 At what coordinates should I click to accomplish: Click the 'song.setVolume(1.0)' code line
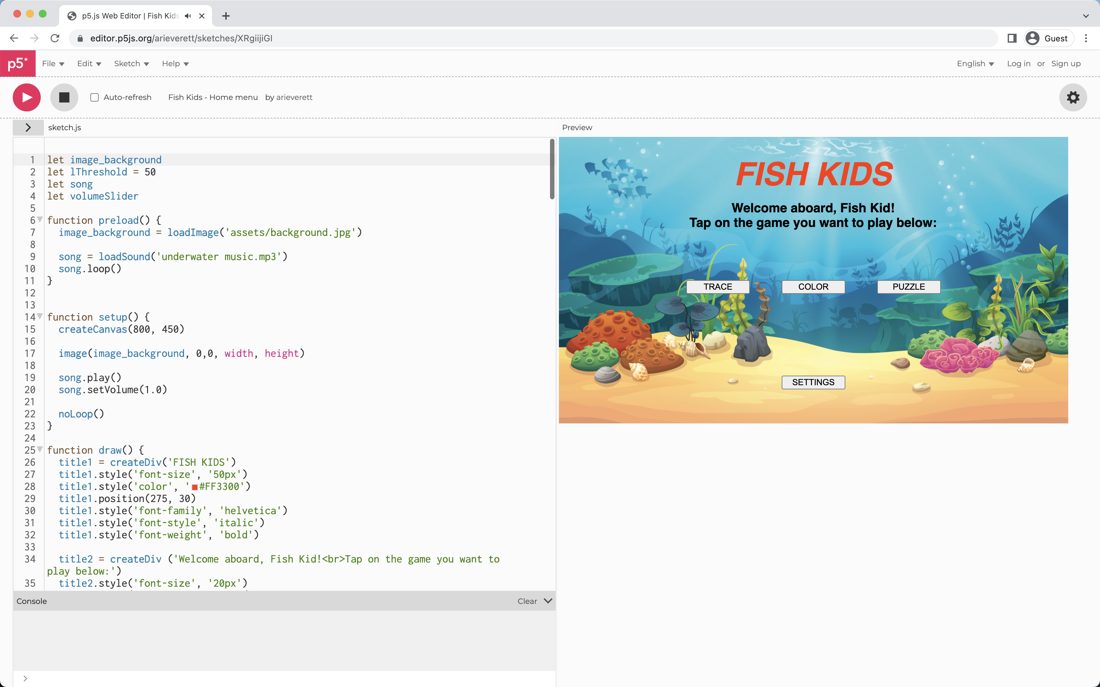click(x=113, y=389)
